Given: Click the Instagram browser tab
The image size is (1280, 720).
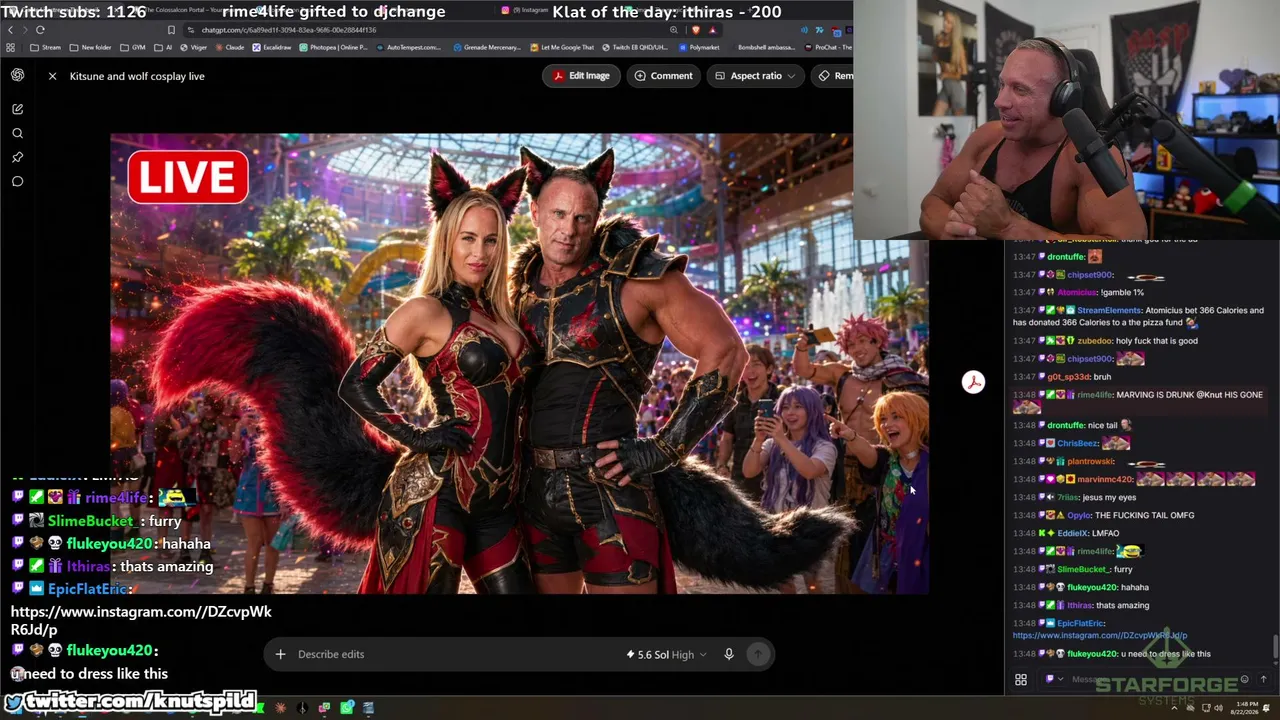Looking at the screenshot, I should point(524,10).
